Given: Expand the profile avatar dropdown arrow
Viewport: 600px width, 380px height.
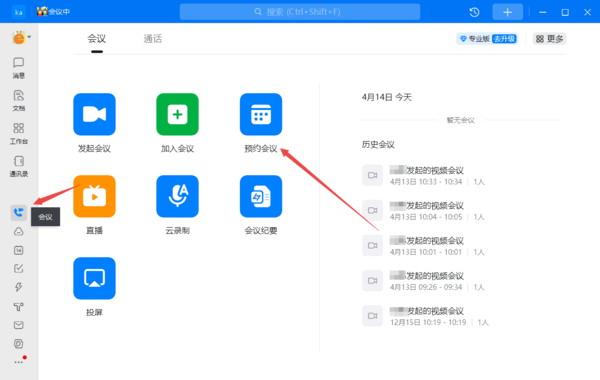Looking at the screenshot, I should [29, 37].
